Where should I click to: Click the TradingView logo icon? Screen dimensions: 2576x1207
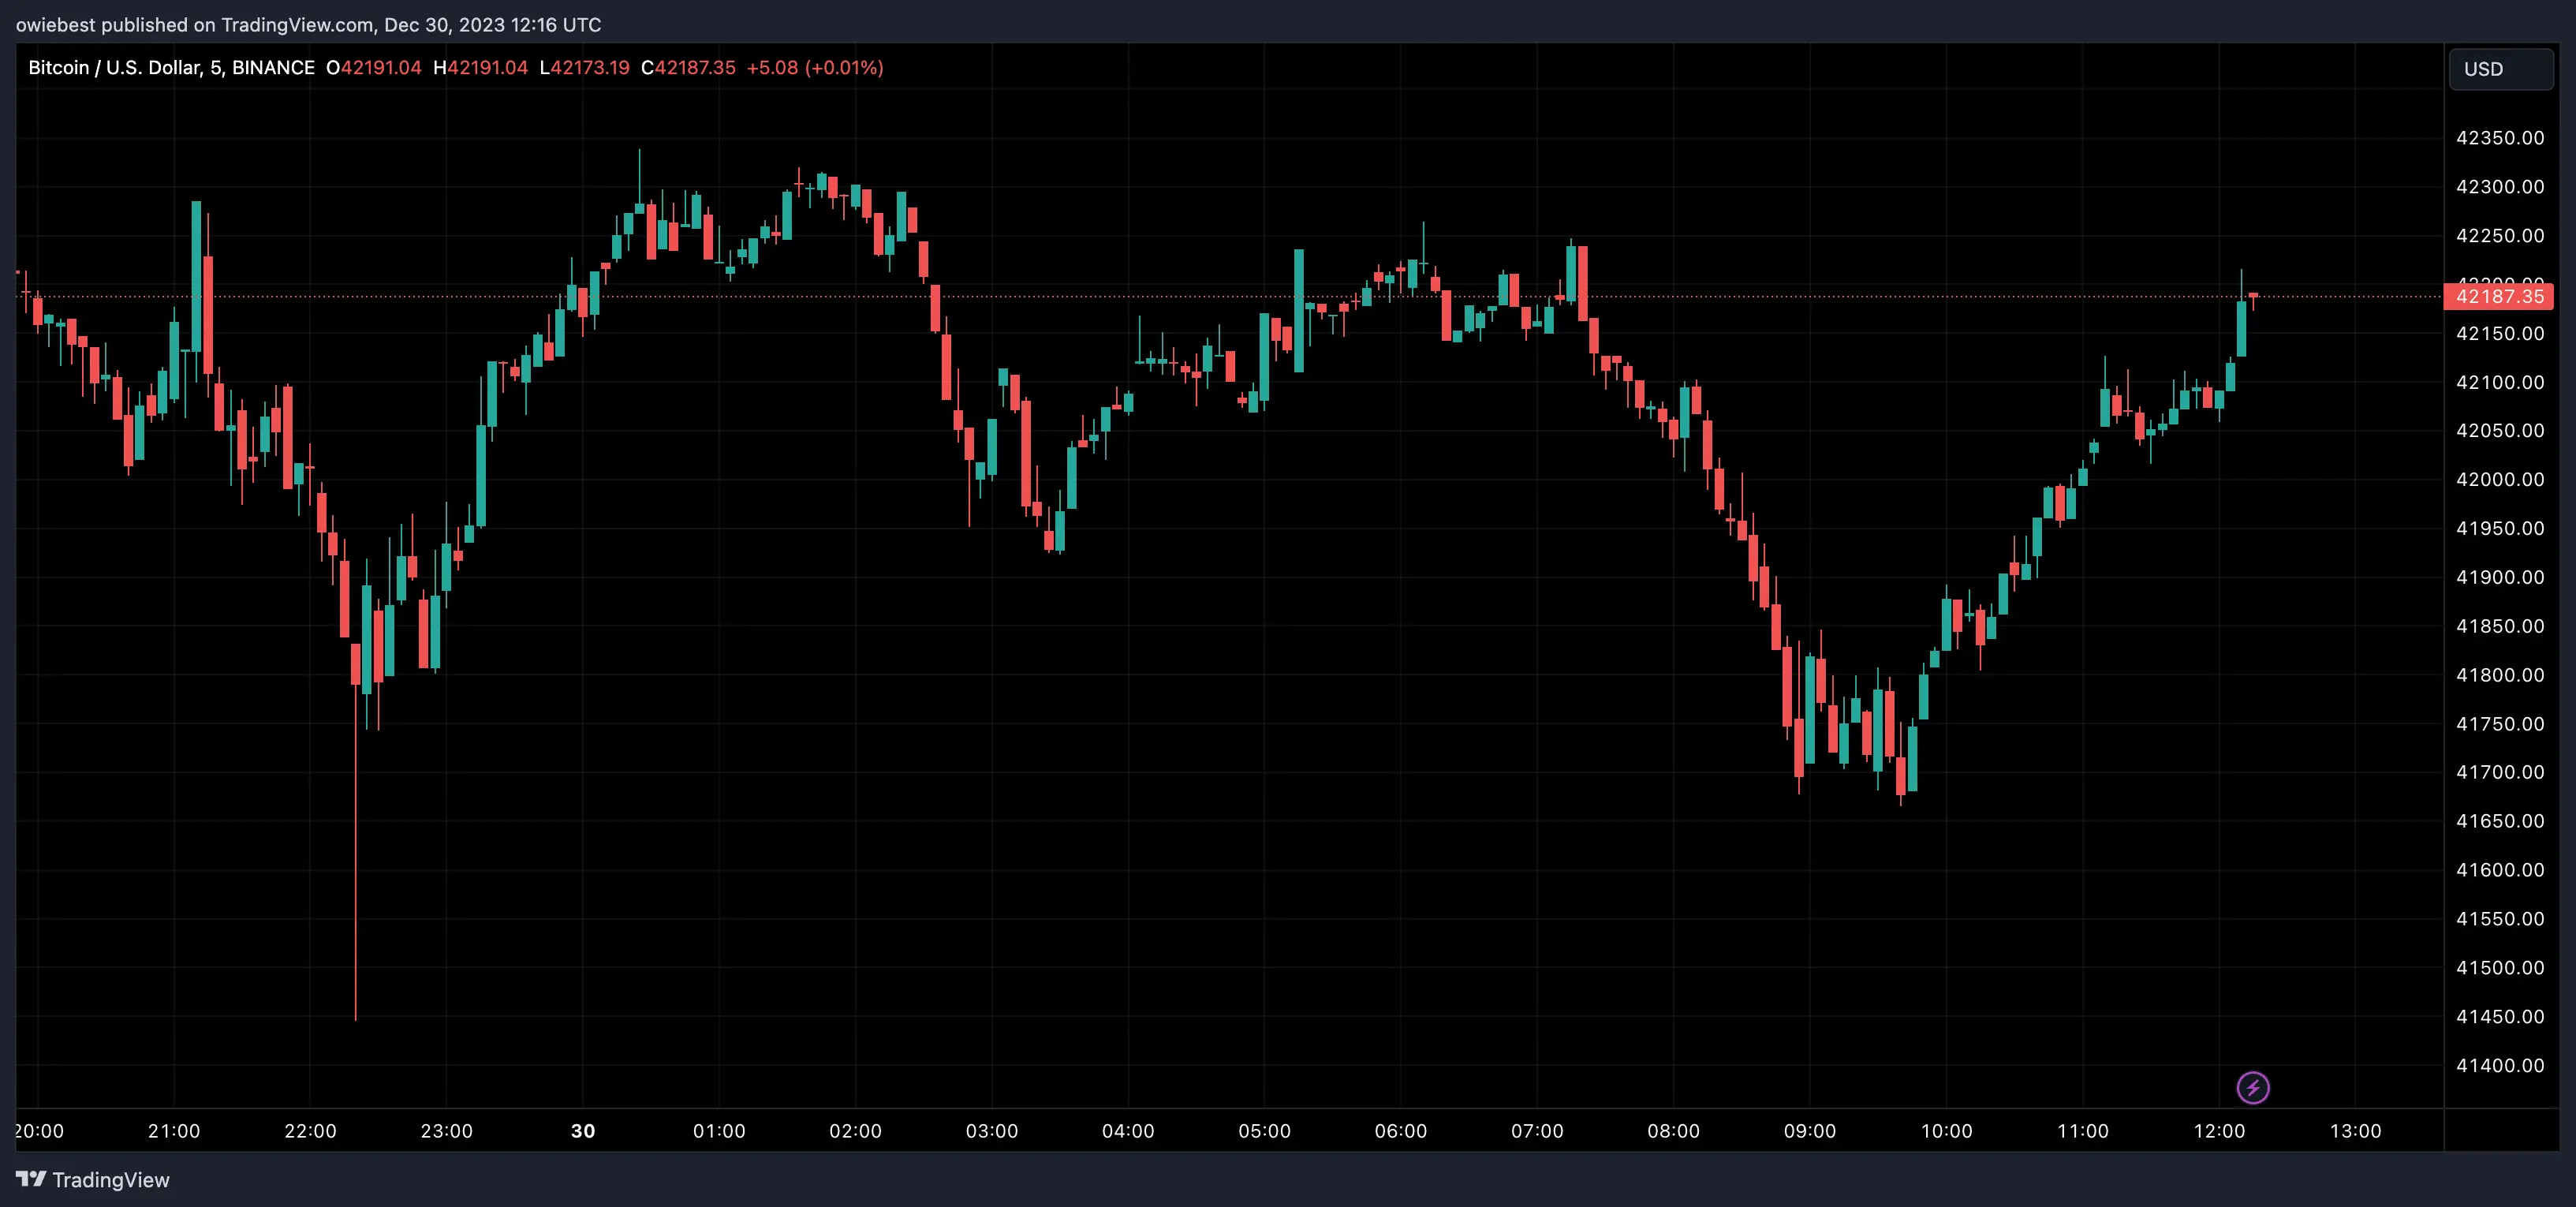pyautogui.click(x=31, y=1179)
